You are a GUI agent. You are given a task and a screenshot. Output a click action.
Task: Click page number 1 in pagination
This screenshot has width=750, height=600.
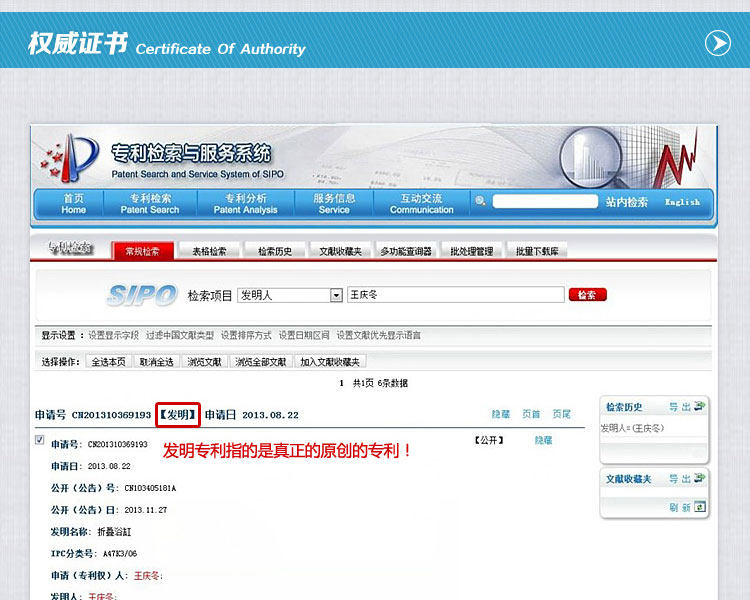[342, 383]
